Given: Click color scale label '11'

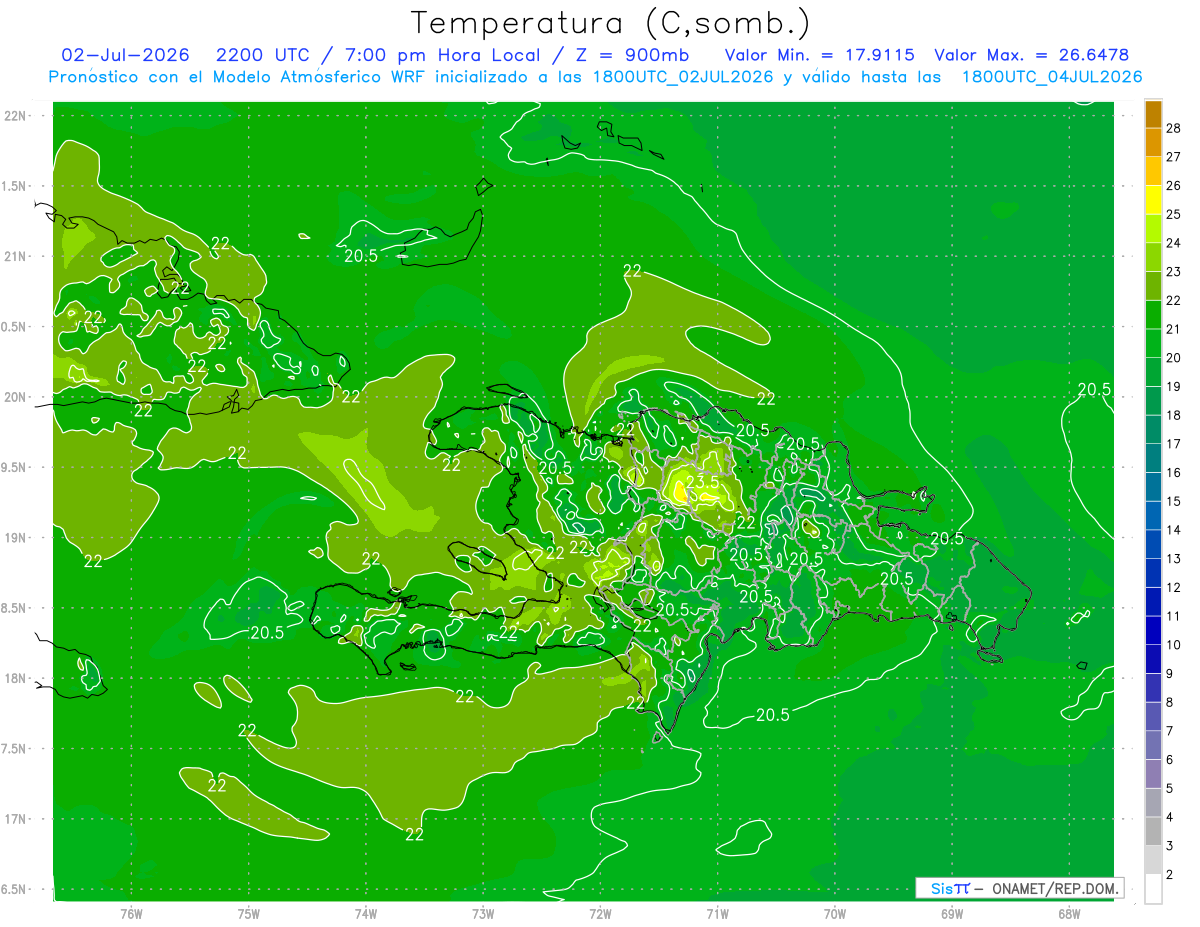Looking at the screenshot, I should [1174, 616].
